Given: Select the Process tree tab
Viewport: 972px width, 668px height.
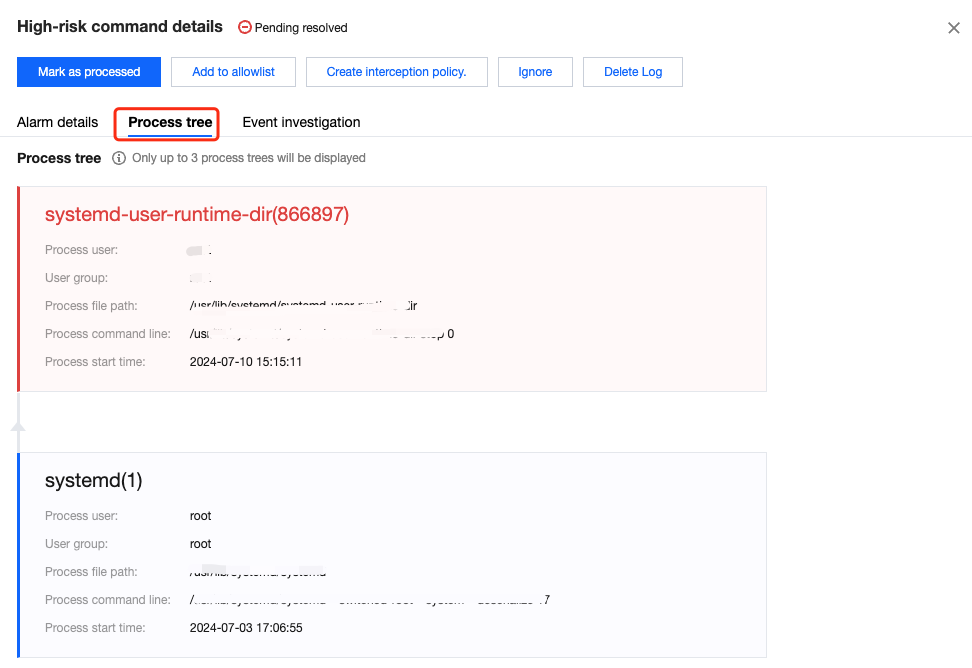Looking at the screenshot, I should point(170,122).
